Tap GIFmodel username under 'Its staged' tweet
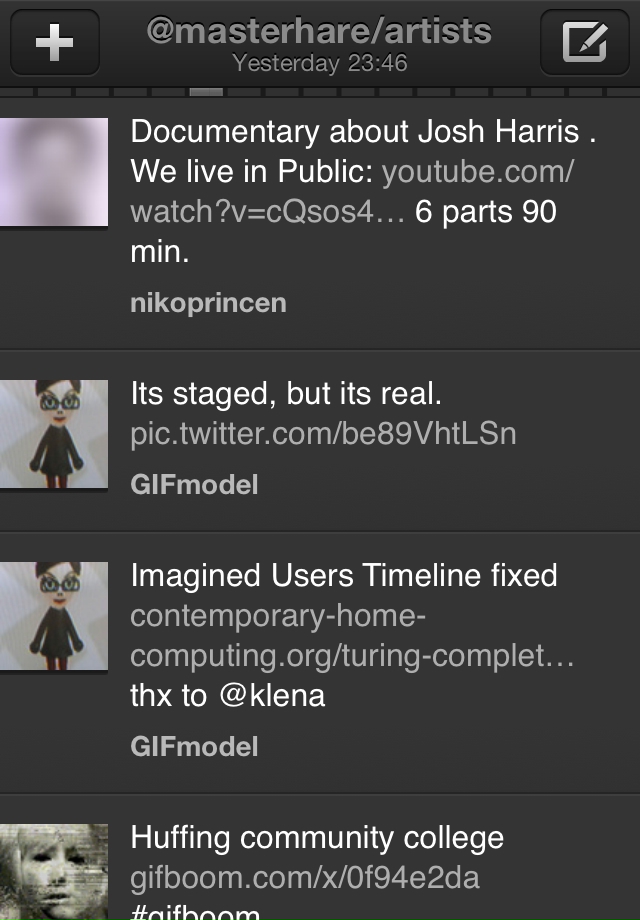This screenshot has width=640, height=920. point(194,485)
